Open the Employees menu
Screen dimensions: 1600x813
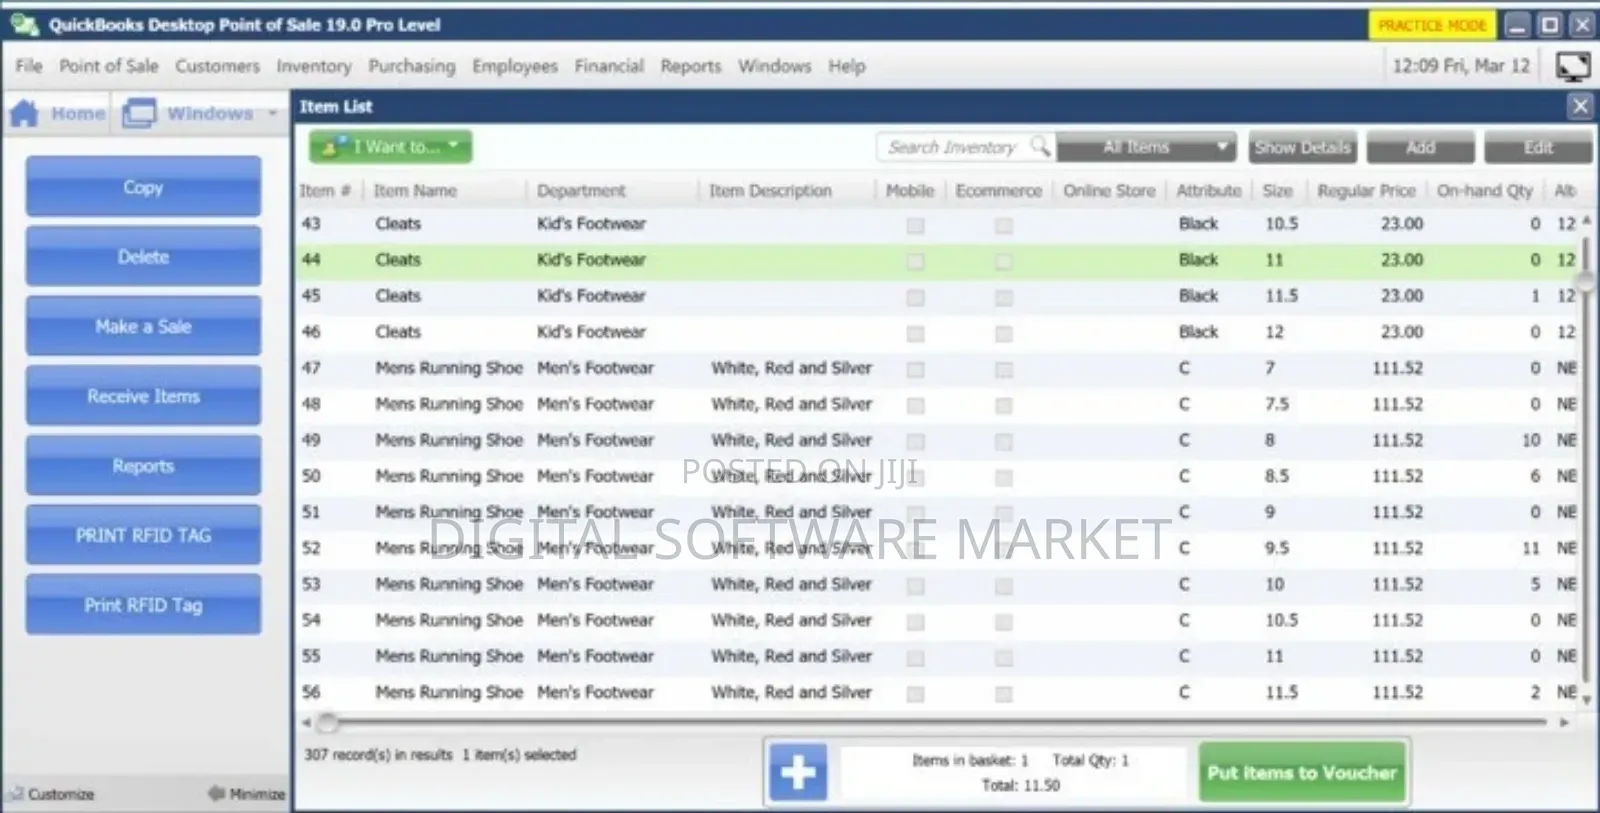515,66
